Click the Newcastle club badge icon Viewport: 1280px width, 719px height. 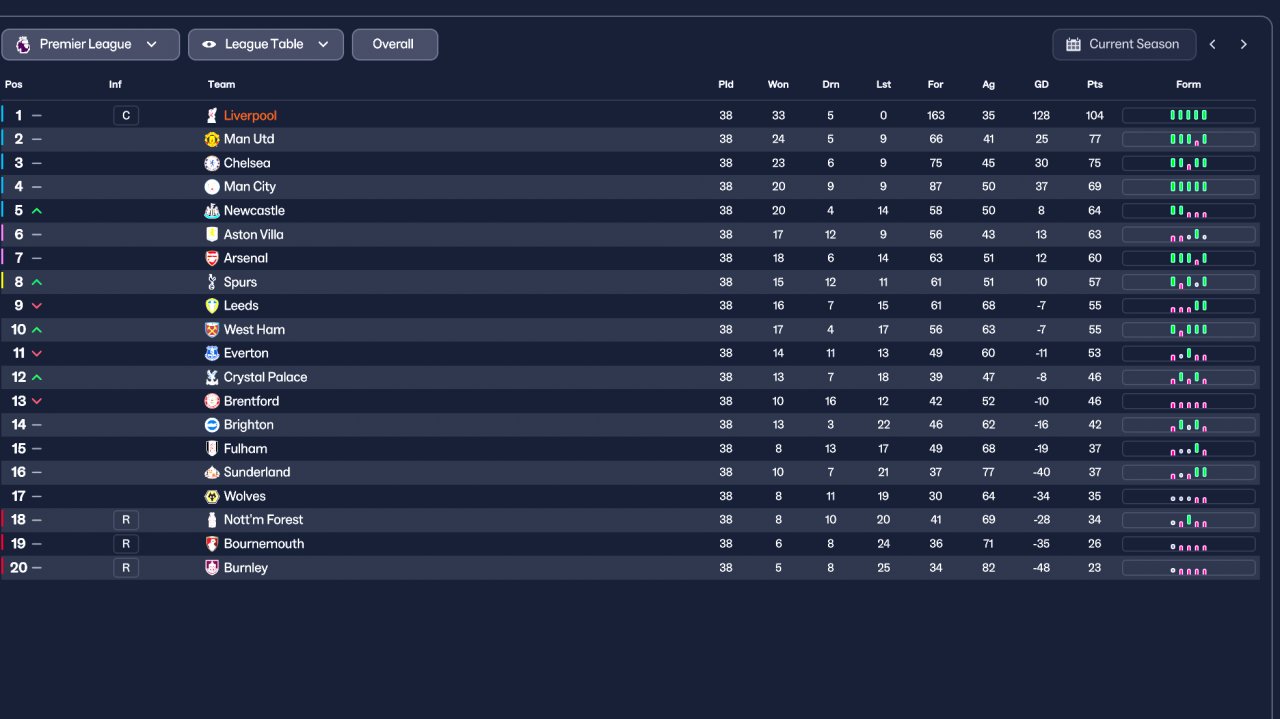(212, 211)
